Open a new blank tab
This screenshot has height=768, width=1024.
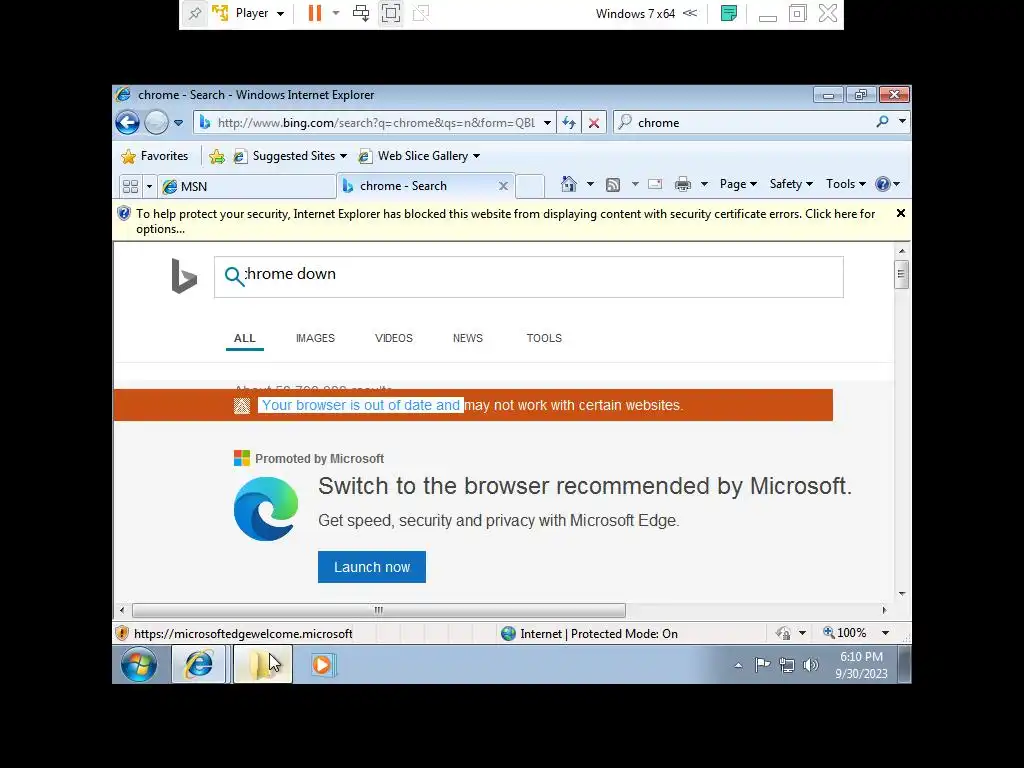[530, 186]
